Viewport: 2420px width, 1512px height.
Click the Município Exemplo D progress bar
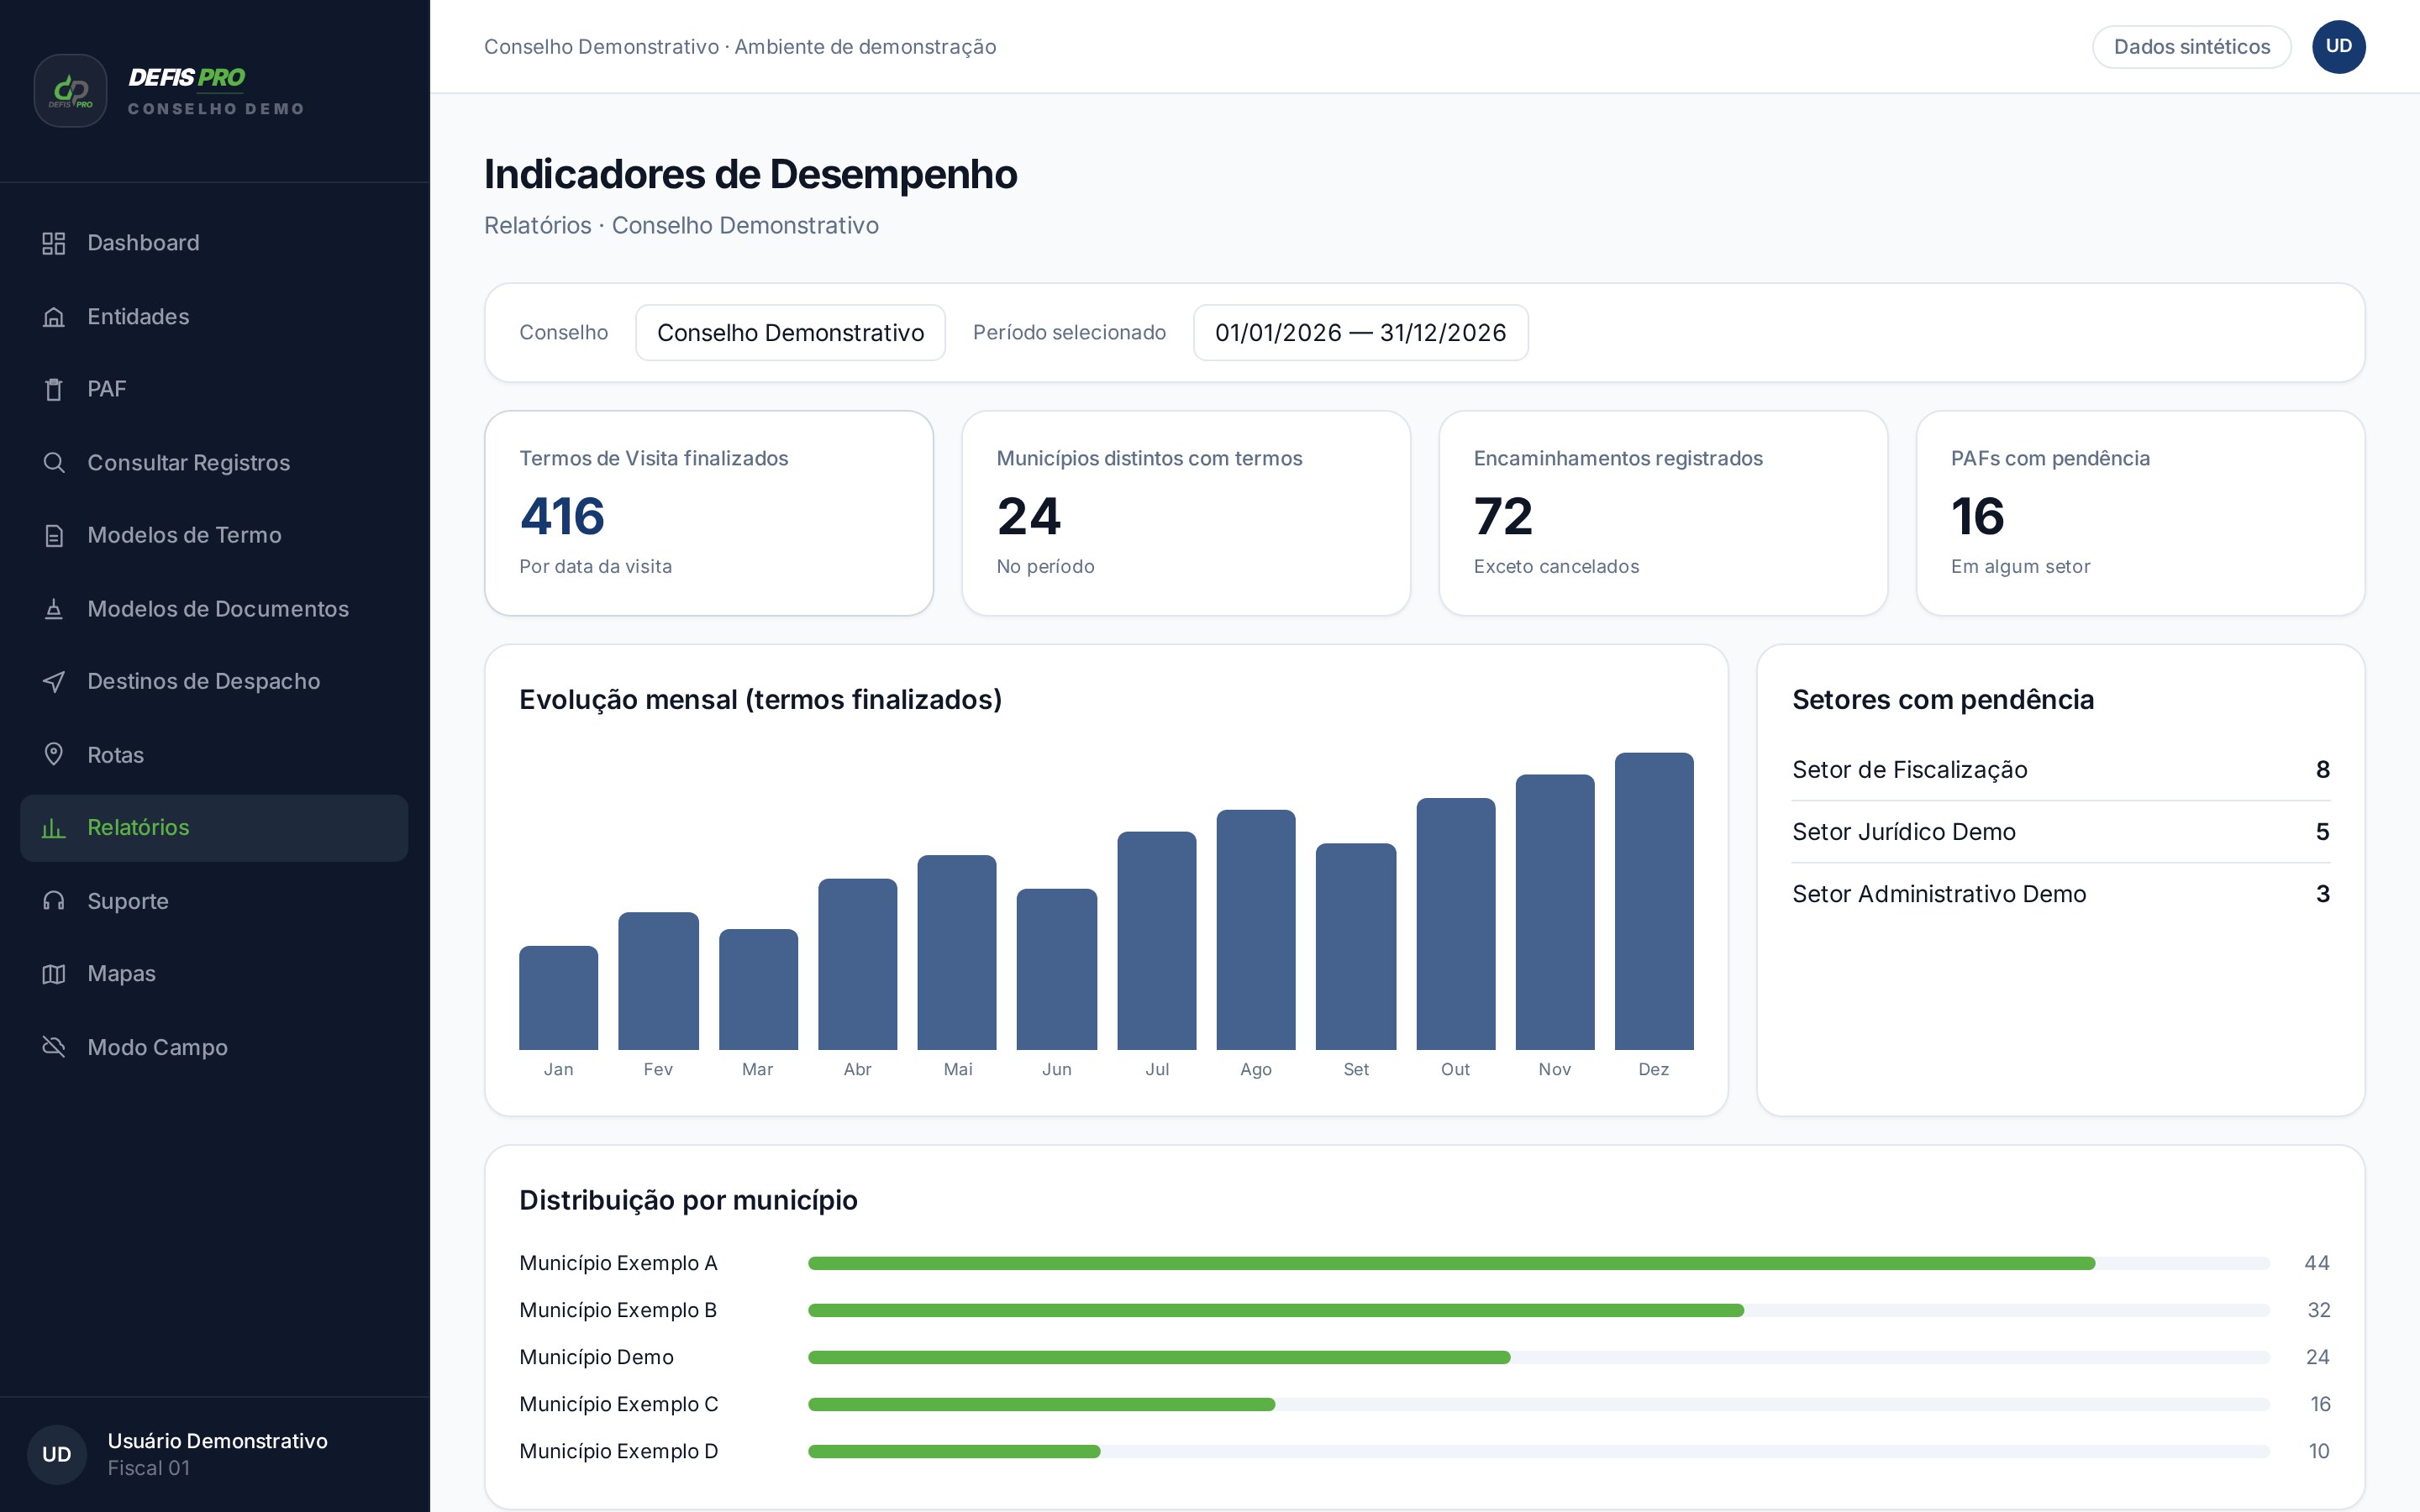click(1539, 1452)
